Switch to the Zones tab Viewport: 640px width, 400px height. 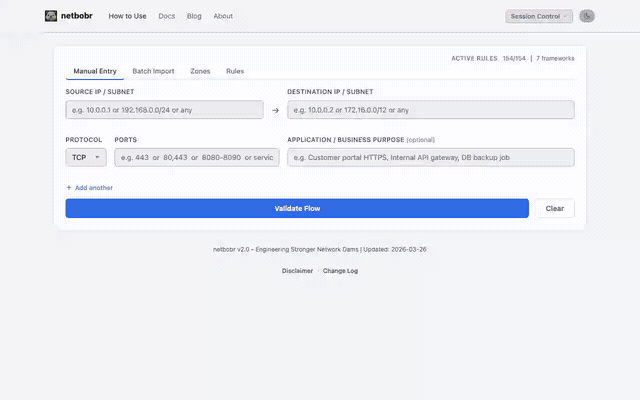point(200,71)
